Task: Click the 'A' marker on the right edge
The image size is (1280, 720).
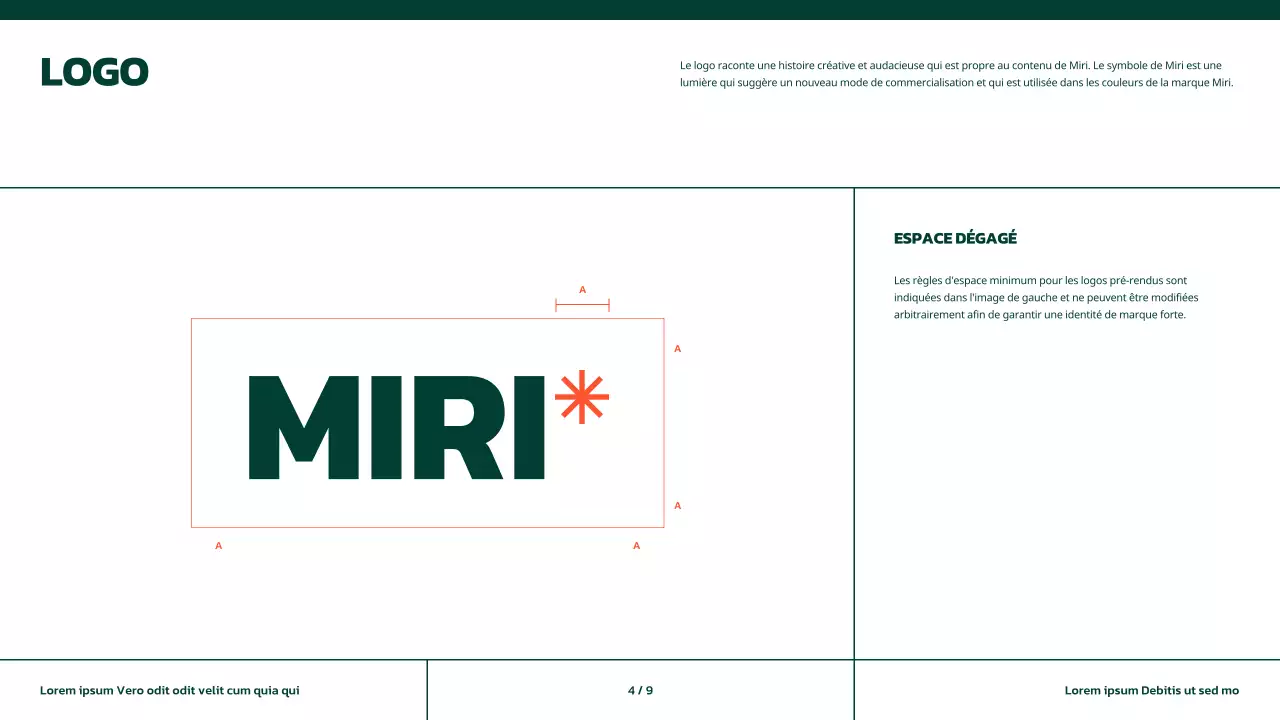Action: tap(677, 348)
